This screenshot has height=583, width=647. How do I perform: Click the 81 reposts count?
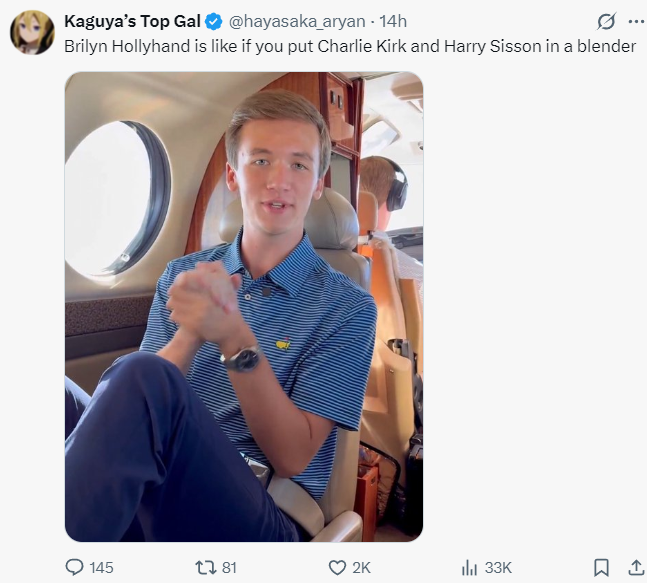229,568
